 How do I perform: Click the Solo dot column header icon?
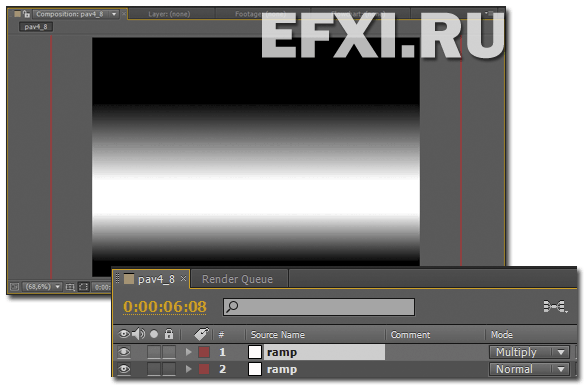pyautogui.click(x=154, y=334)
